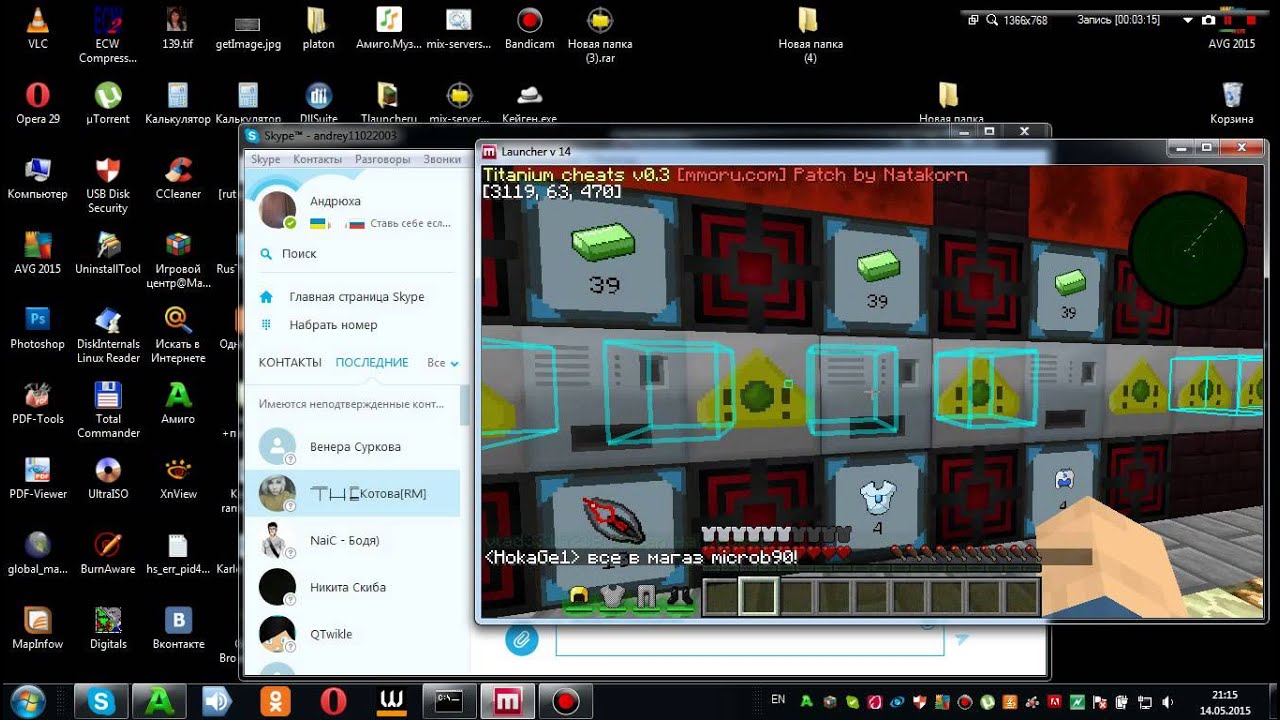This screenshot has width=1280, height=720.
Task: Click the Skype contact list scrollbar
Action: click(x=465, y=406)
